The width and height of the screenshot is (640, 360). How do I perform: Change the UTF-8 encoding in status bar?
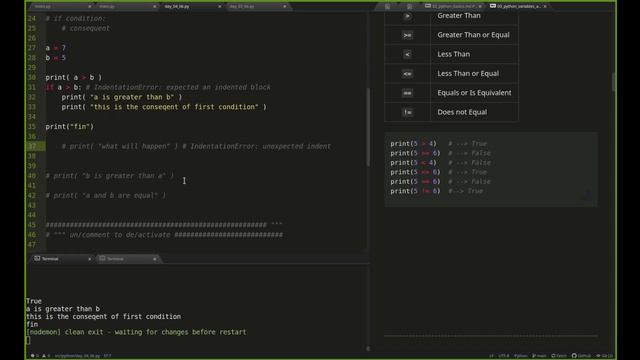click(503, 356)
